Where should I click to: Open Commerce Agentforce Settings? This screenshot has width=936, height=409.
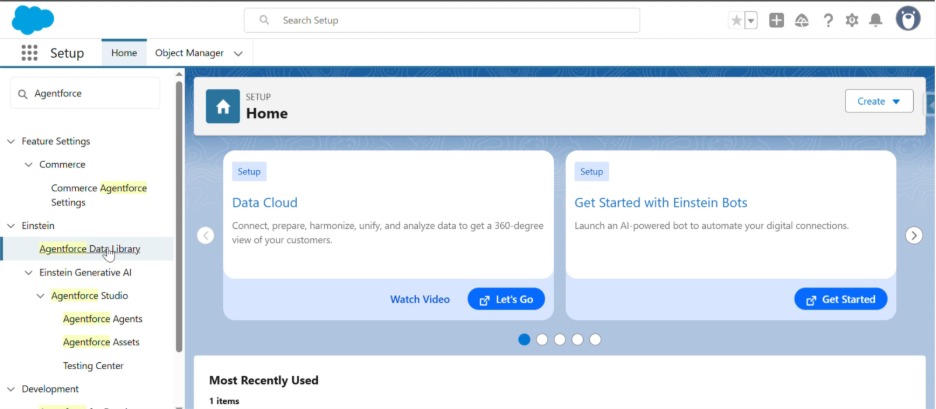[x=98, y=195]
